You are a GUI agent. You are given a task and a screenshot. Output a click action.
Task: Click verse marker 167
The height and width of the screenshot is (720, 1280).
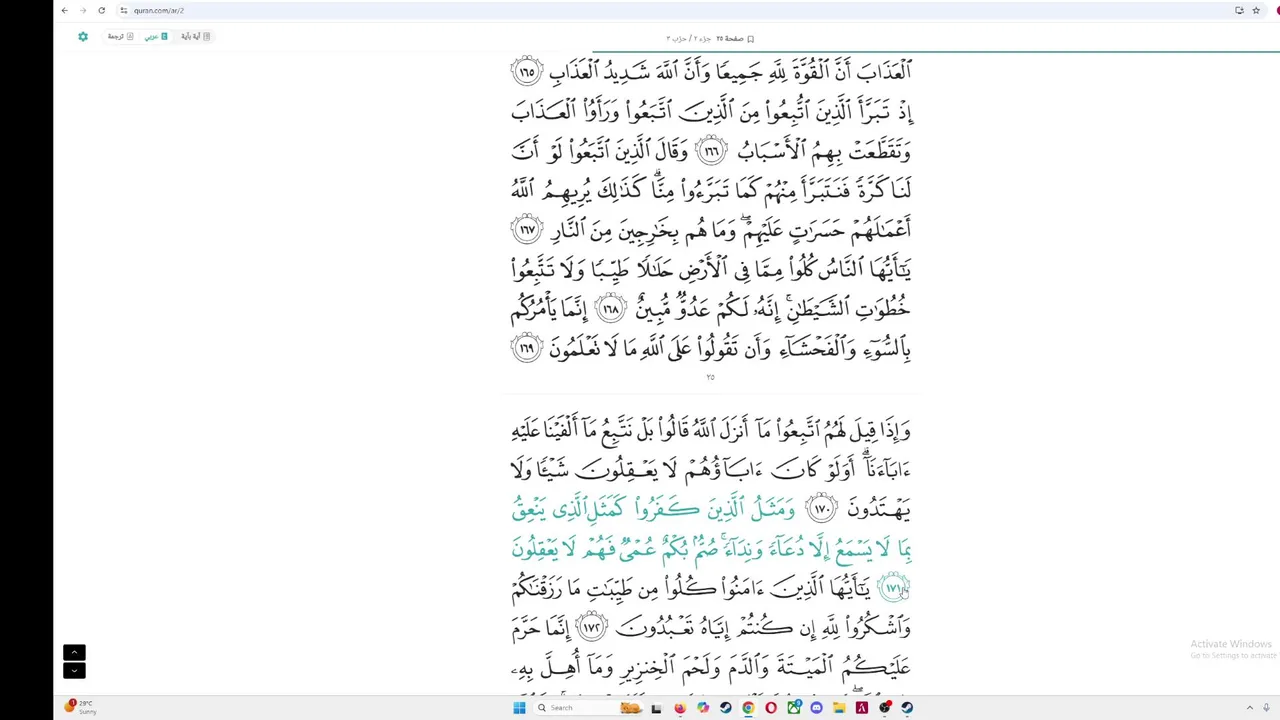526,230
